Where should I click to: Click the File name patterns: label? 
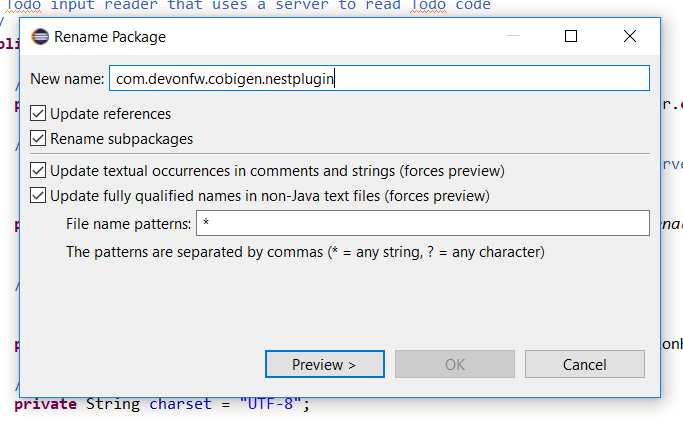[x=128, y=223]
